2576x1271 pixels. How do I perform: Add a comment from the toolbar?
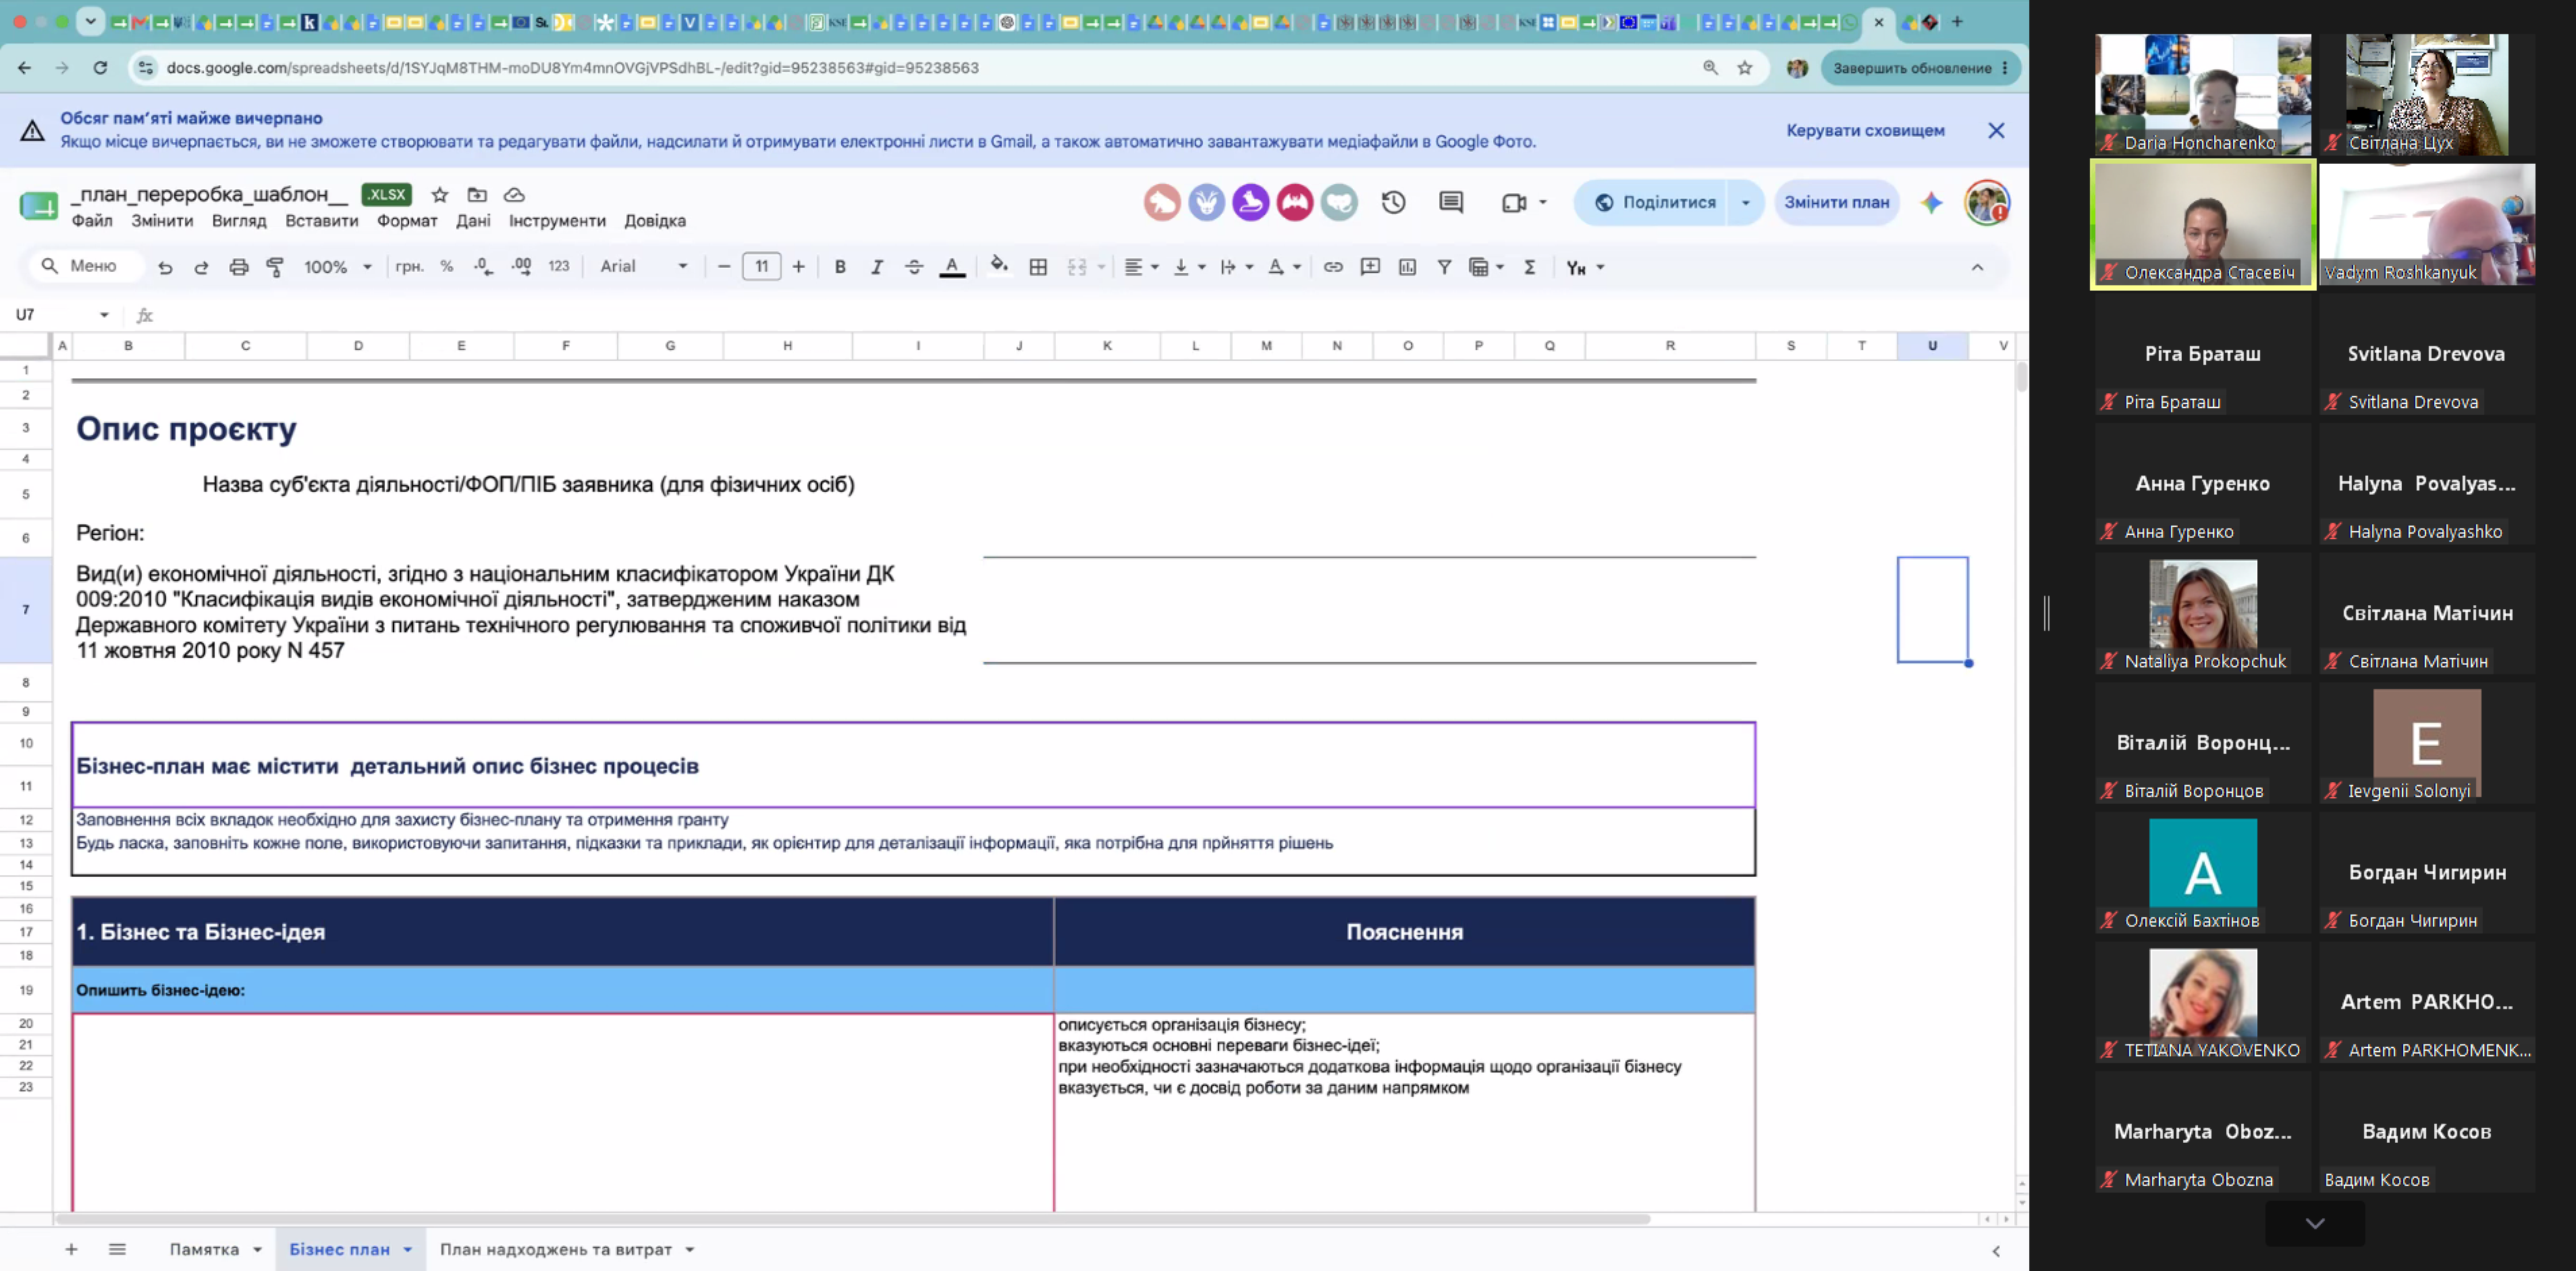click(x=1370, y=267)
